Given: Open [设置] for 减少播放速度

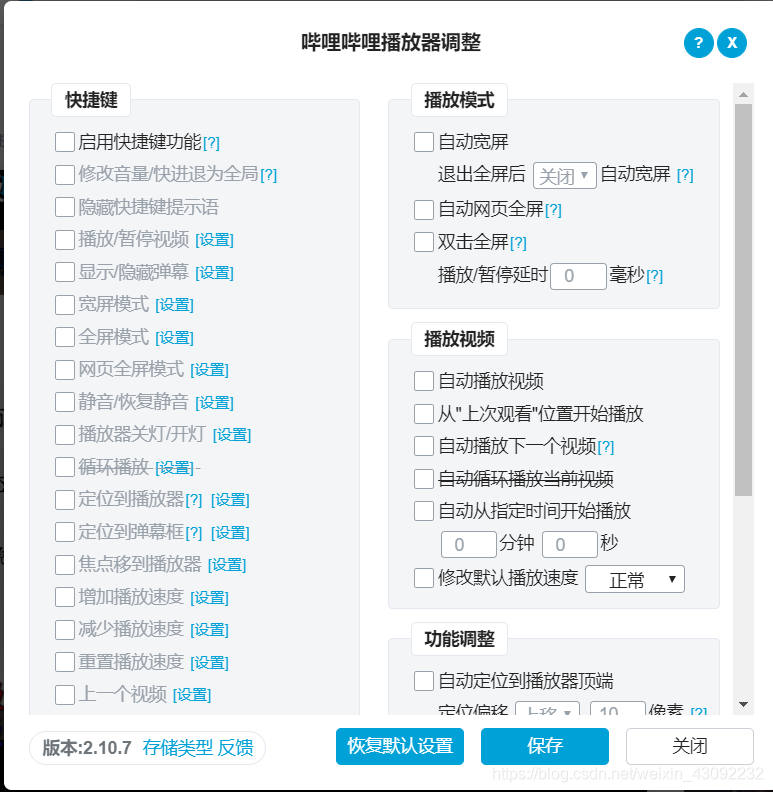Looking at the screenshot, I should (209, 630).
